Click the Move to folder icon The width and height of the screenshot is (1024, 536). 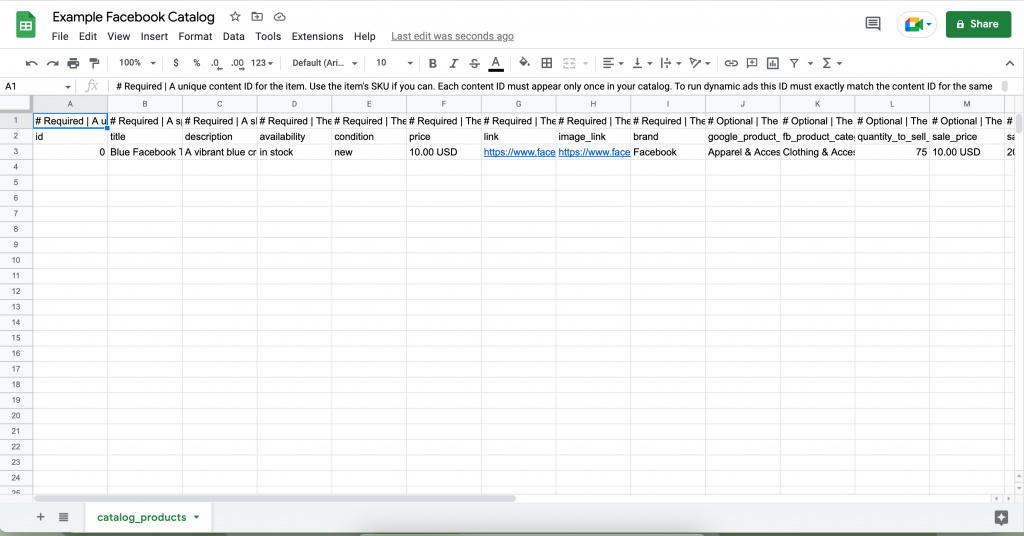[x=257, y=17]
